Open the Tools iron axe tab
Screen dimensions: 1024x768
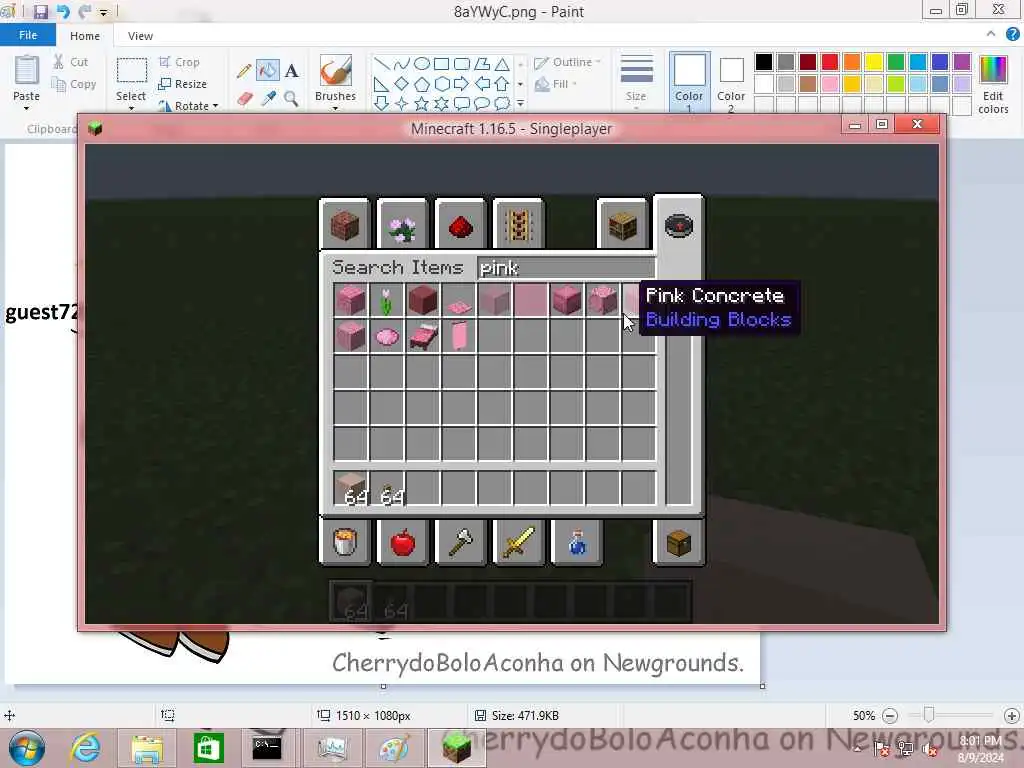[460, 542]
